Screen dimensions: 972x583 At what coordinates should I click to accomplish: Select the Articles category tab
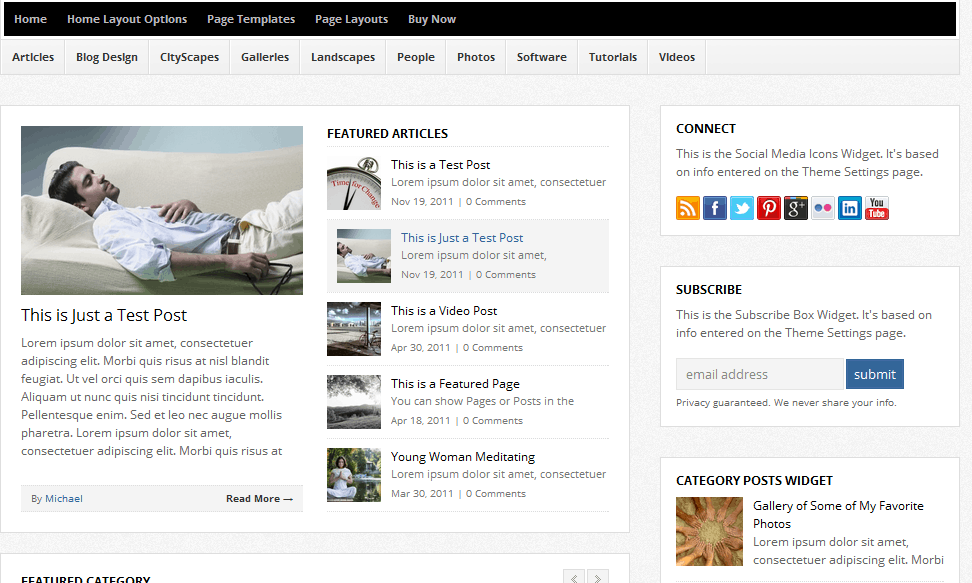tap(33, 57)
